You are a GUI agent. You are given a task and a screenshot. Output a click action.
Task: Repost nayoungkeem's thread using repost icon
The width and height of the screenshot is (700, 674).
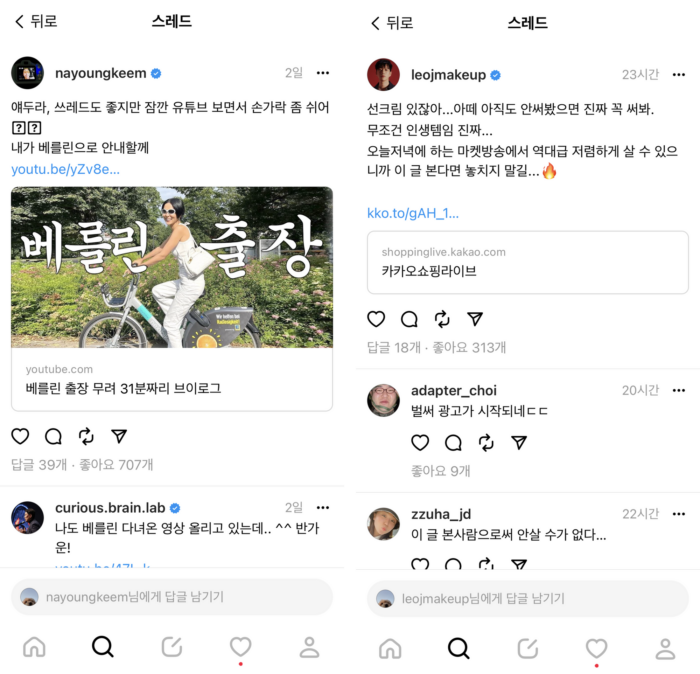pyautogui.click(x=86, y=436)
